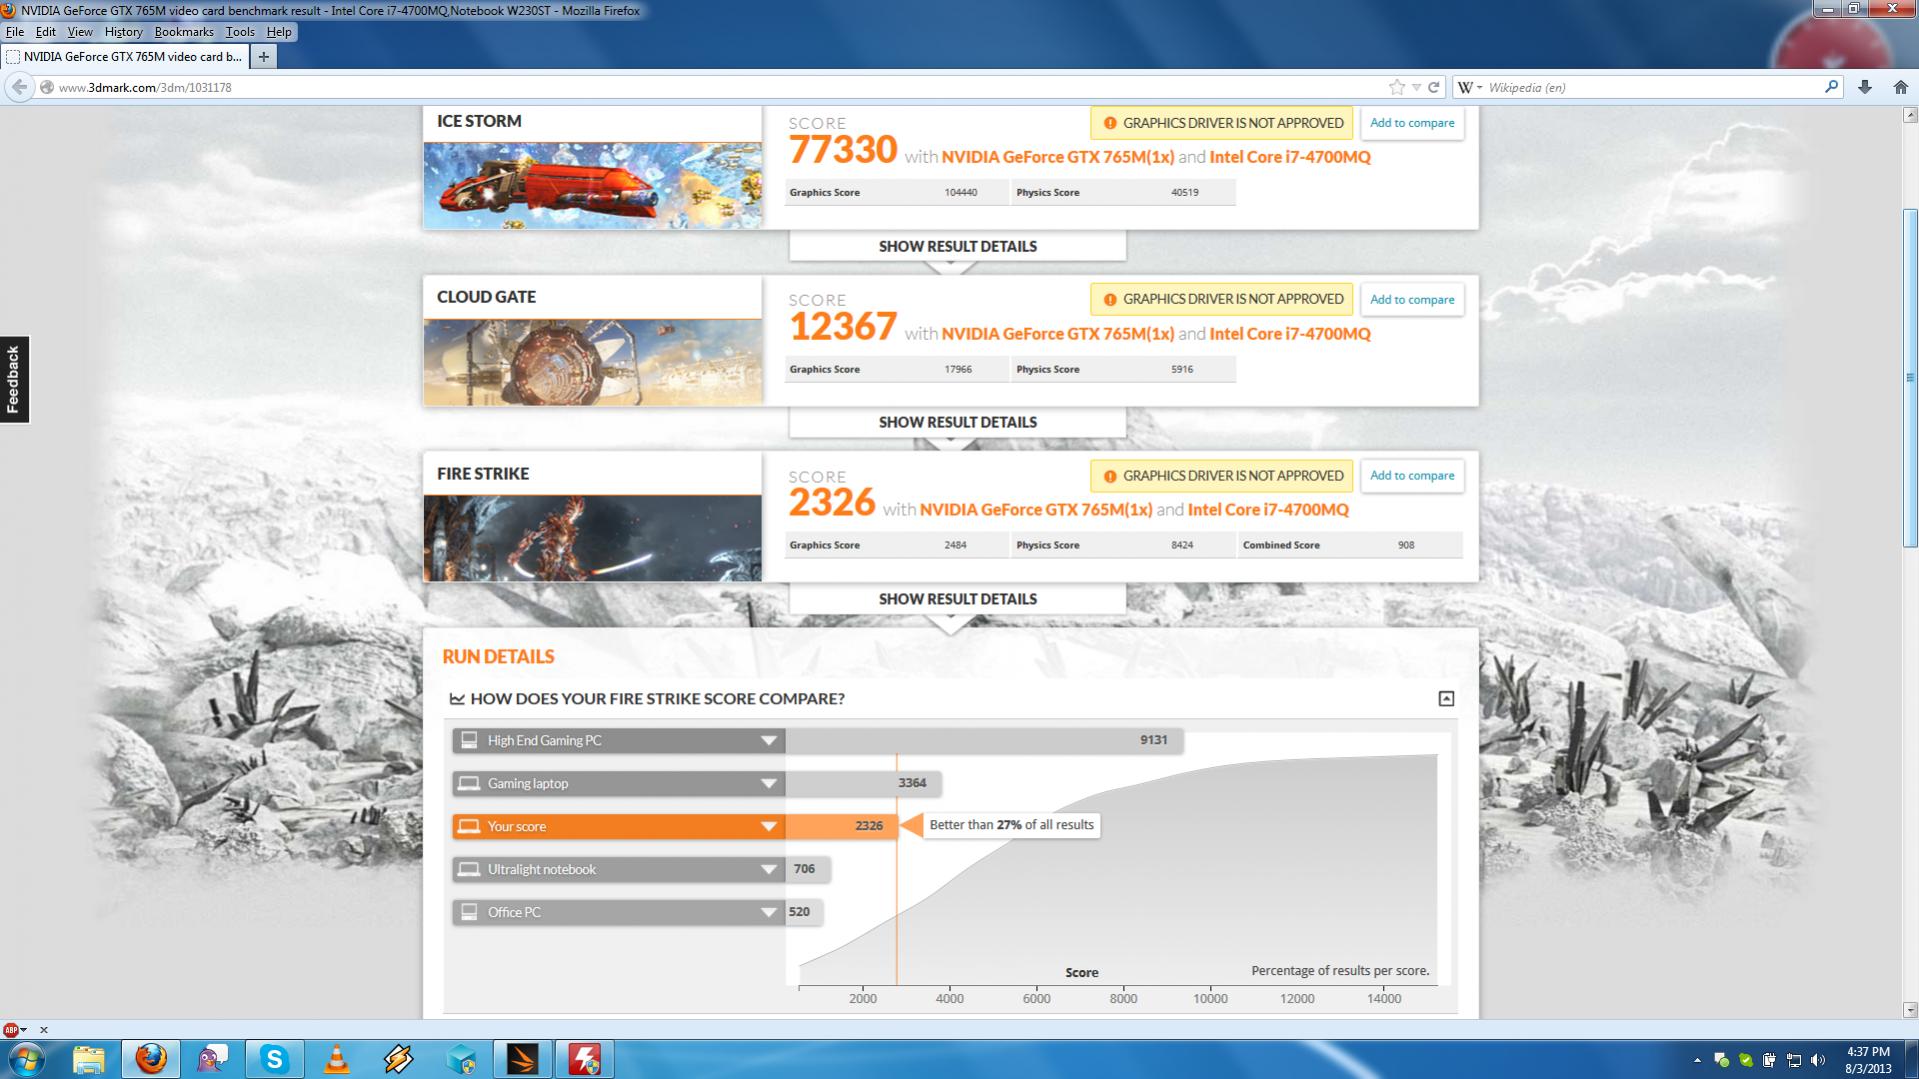This screenshot has height=1079, width=1919.
Task: Open Winamp from the taskbar
Action: [x=399, y=1059]
